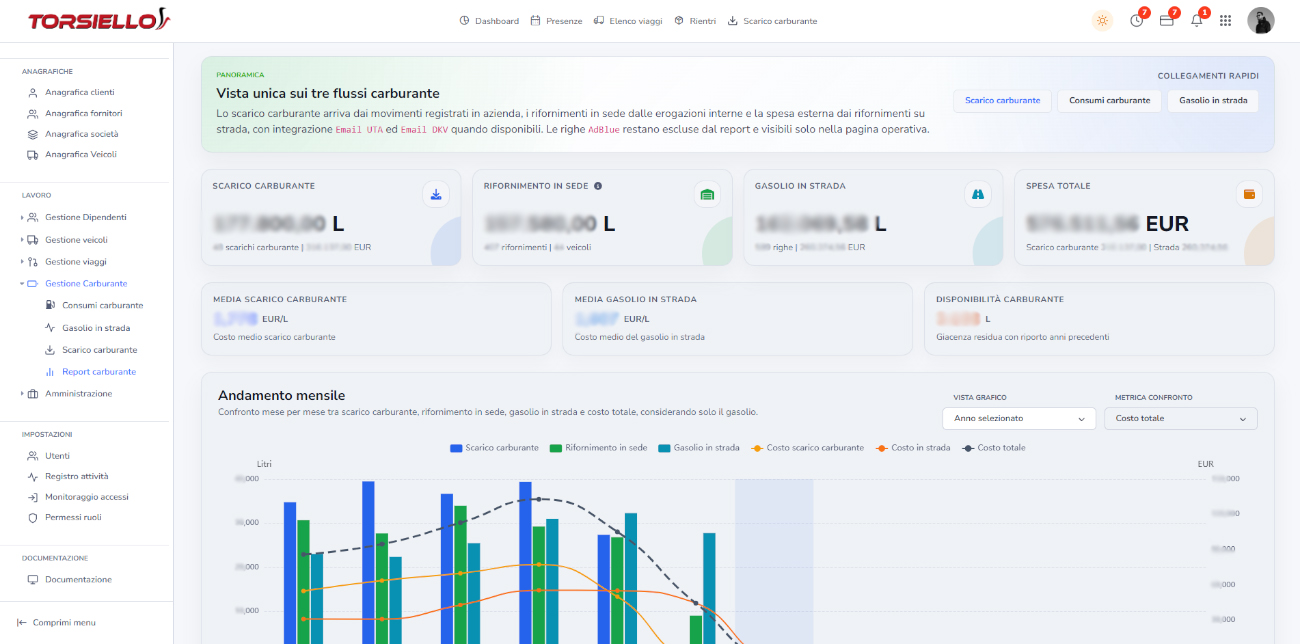Toggle the sun light/dark theme icon
This screenshot has width=1300, height=644.
pos(1102,20)
